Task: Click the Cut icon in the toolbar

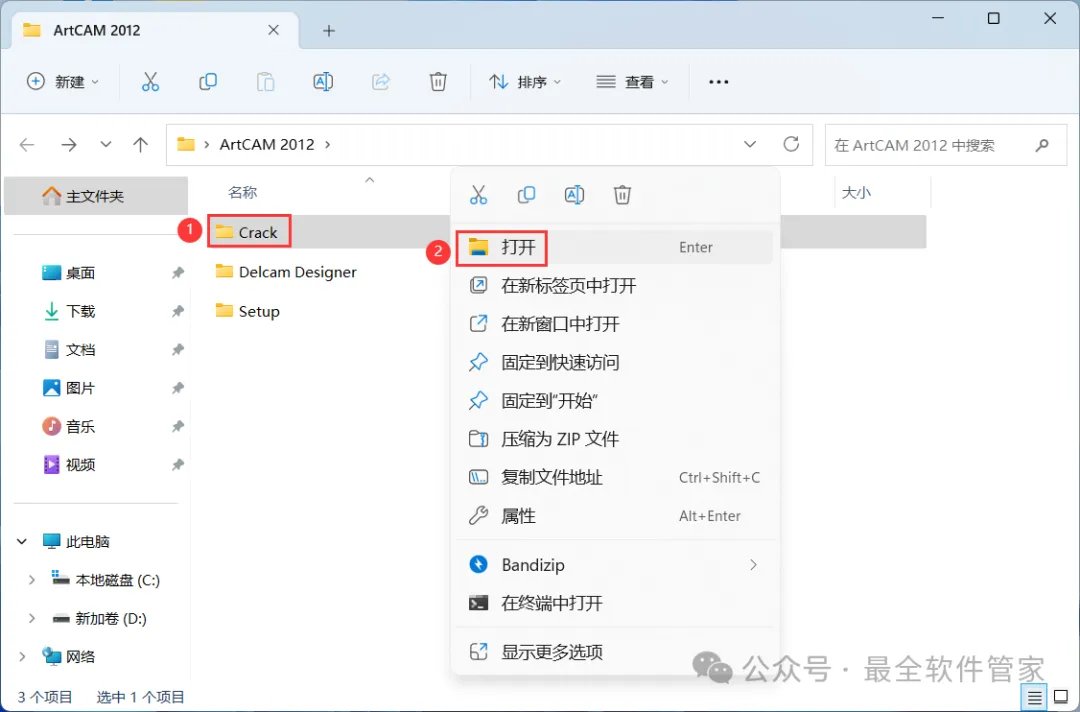Action: point(150,82)
